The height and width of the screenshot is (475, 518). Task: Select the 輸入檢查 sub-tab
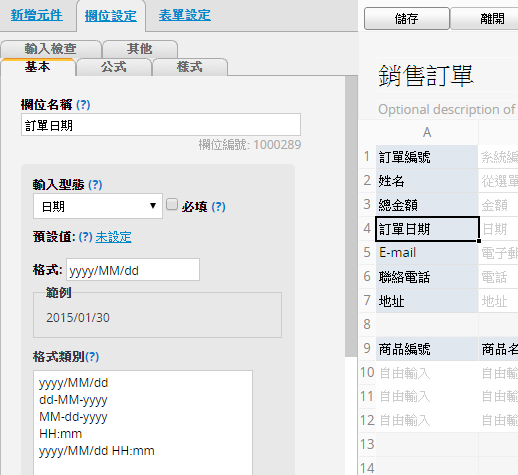click(x=51, y=49)
